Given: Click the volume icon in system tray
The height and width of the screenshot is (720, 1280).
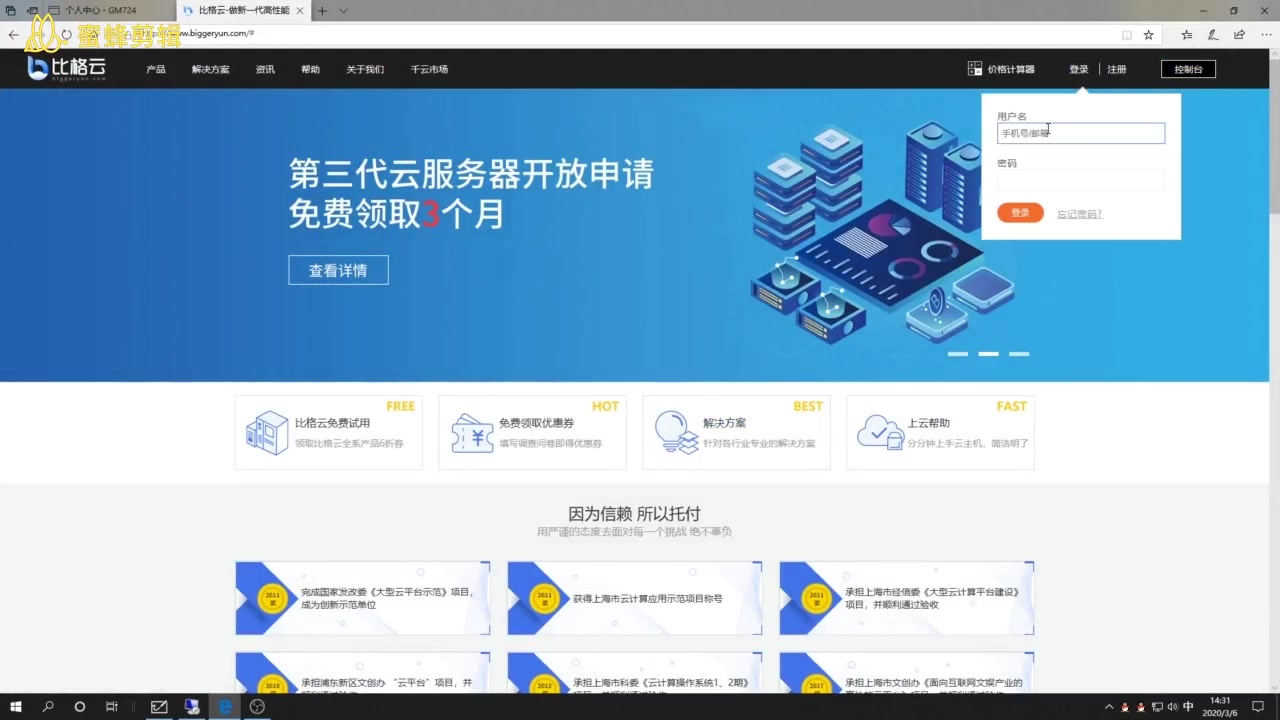Looking at the screenshot, I should point(1172,707).
